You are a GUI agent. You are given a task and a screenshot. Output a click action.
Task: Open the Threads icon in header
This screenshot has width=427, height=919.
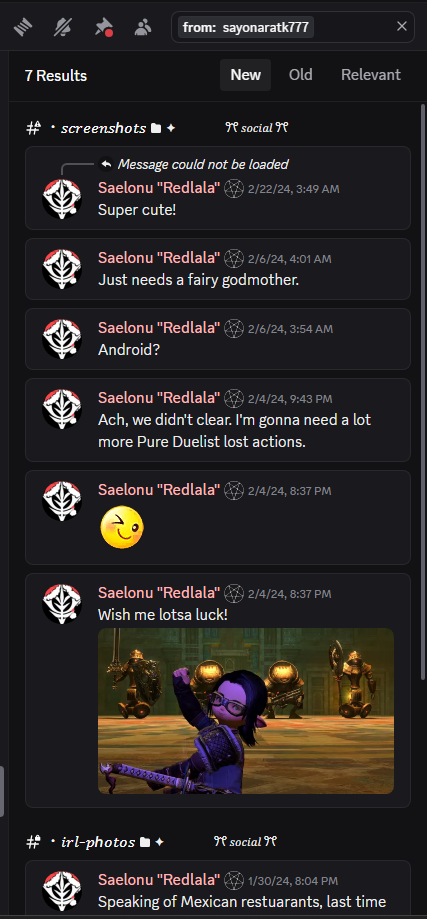[23, 28]
